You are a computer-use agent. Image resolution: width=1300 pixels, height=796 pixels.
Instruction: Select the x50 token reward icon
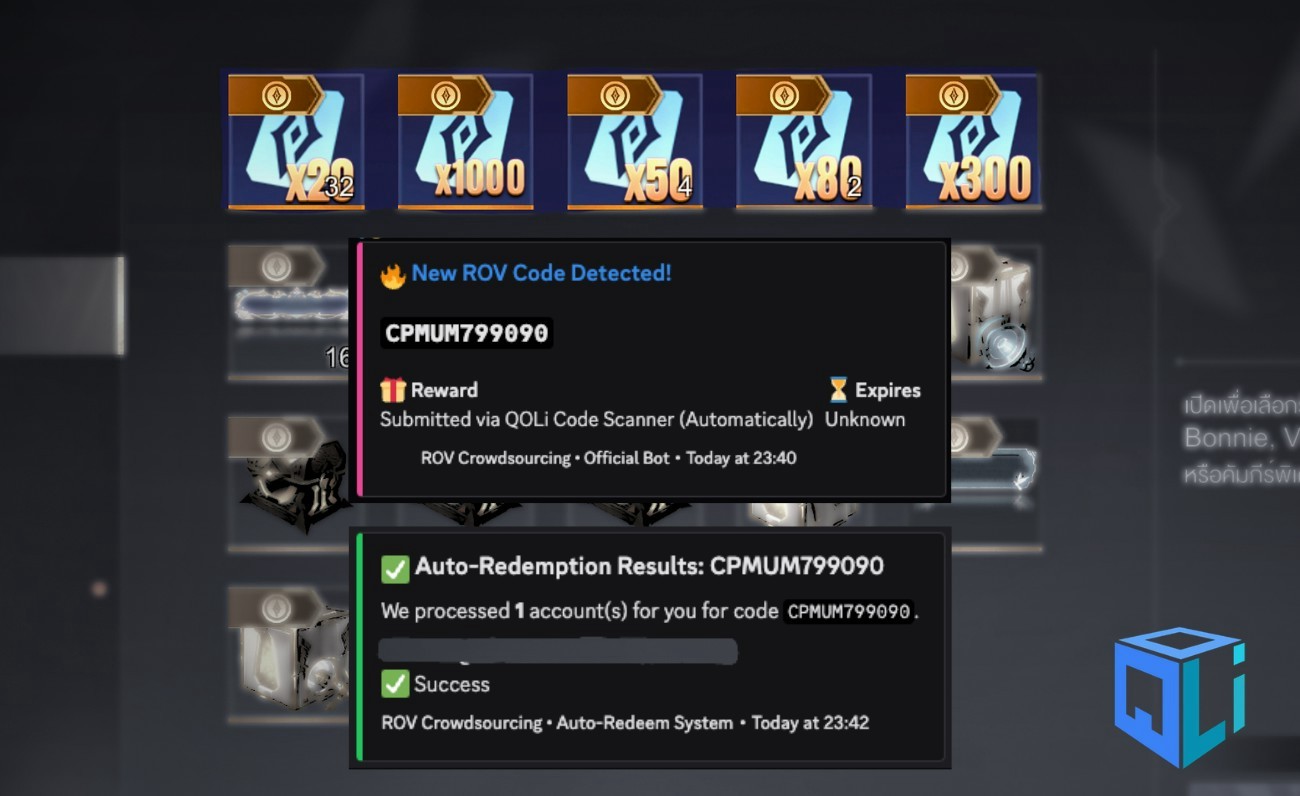[x=635, y=141]
